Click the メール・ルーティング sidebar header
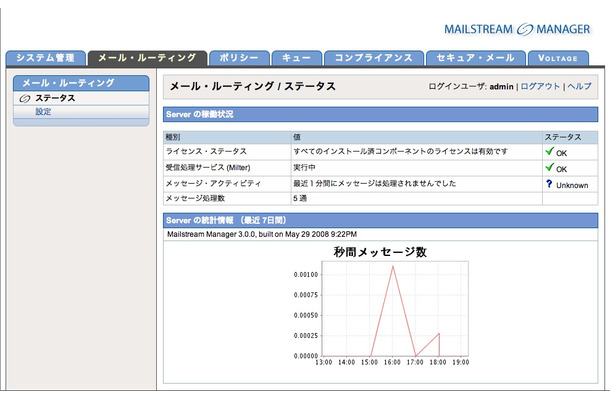 coord(81,83)
